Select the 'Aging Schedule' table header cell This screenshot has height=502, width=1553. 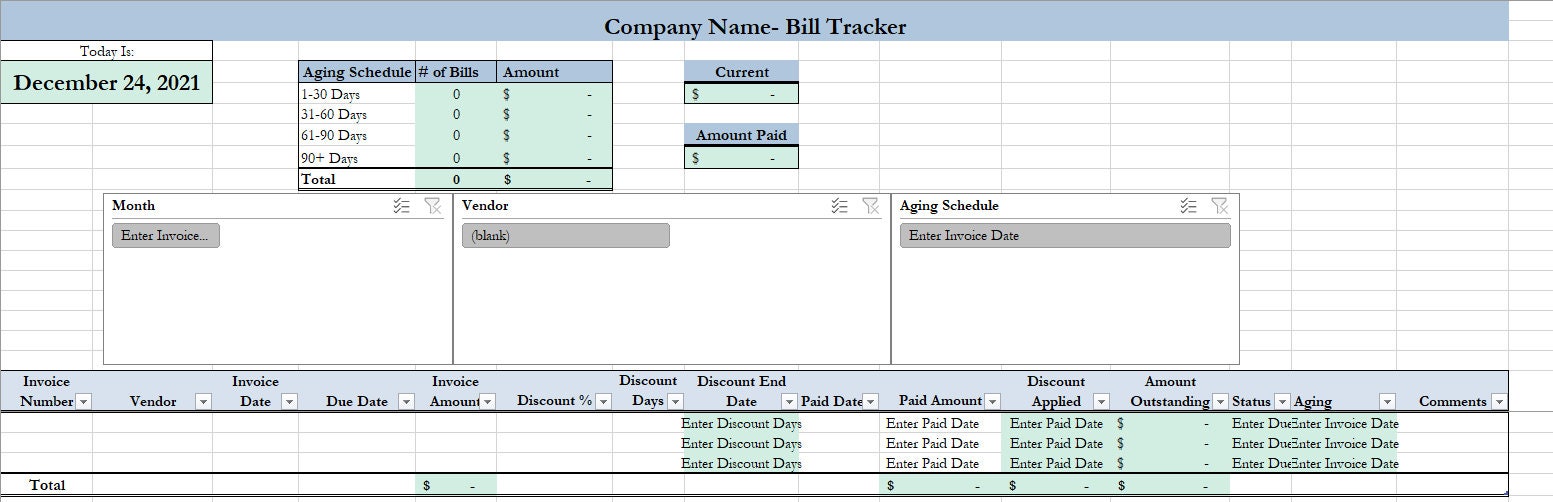(357, 72)
